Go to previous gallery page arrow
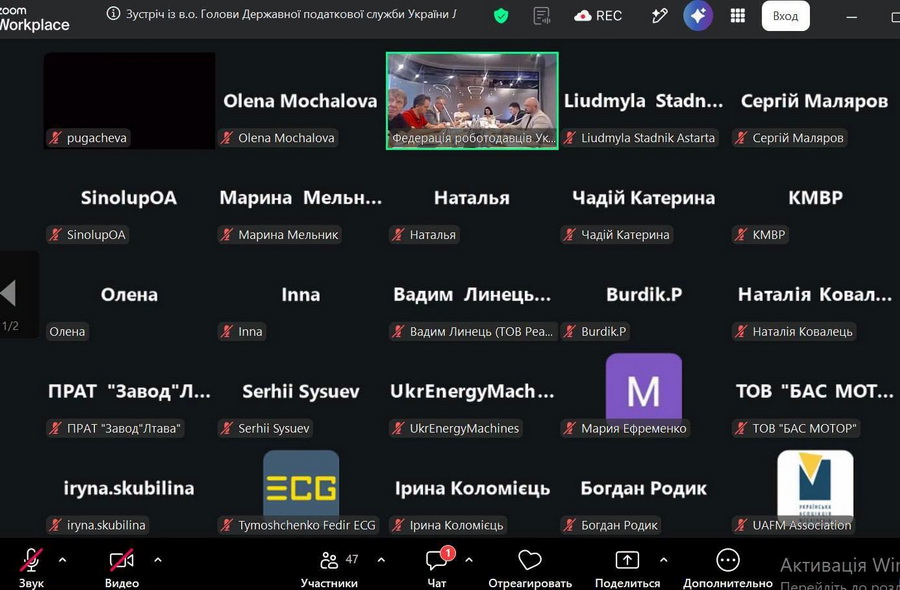This screenshot has height=590, width=900. (x=8, y=293)
